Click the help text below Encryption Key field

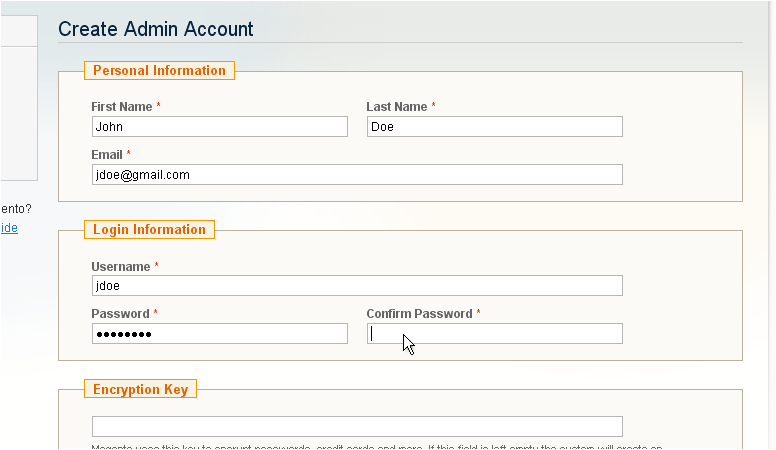point(376,446)
